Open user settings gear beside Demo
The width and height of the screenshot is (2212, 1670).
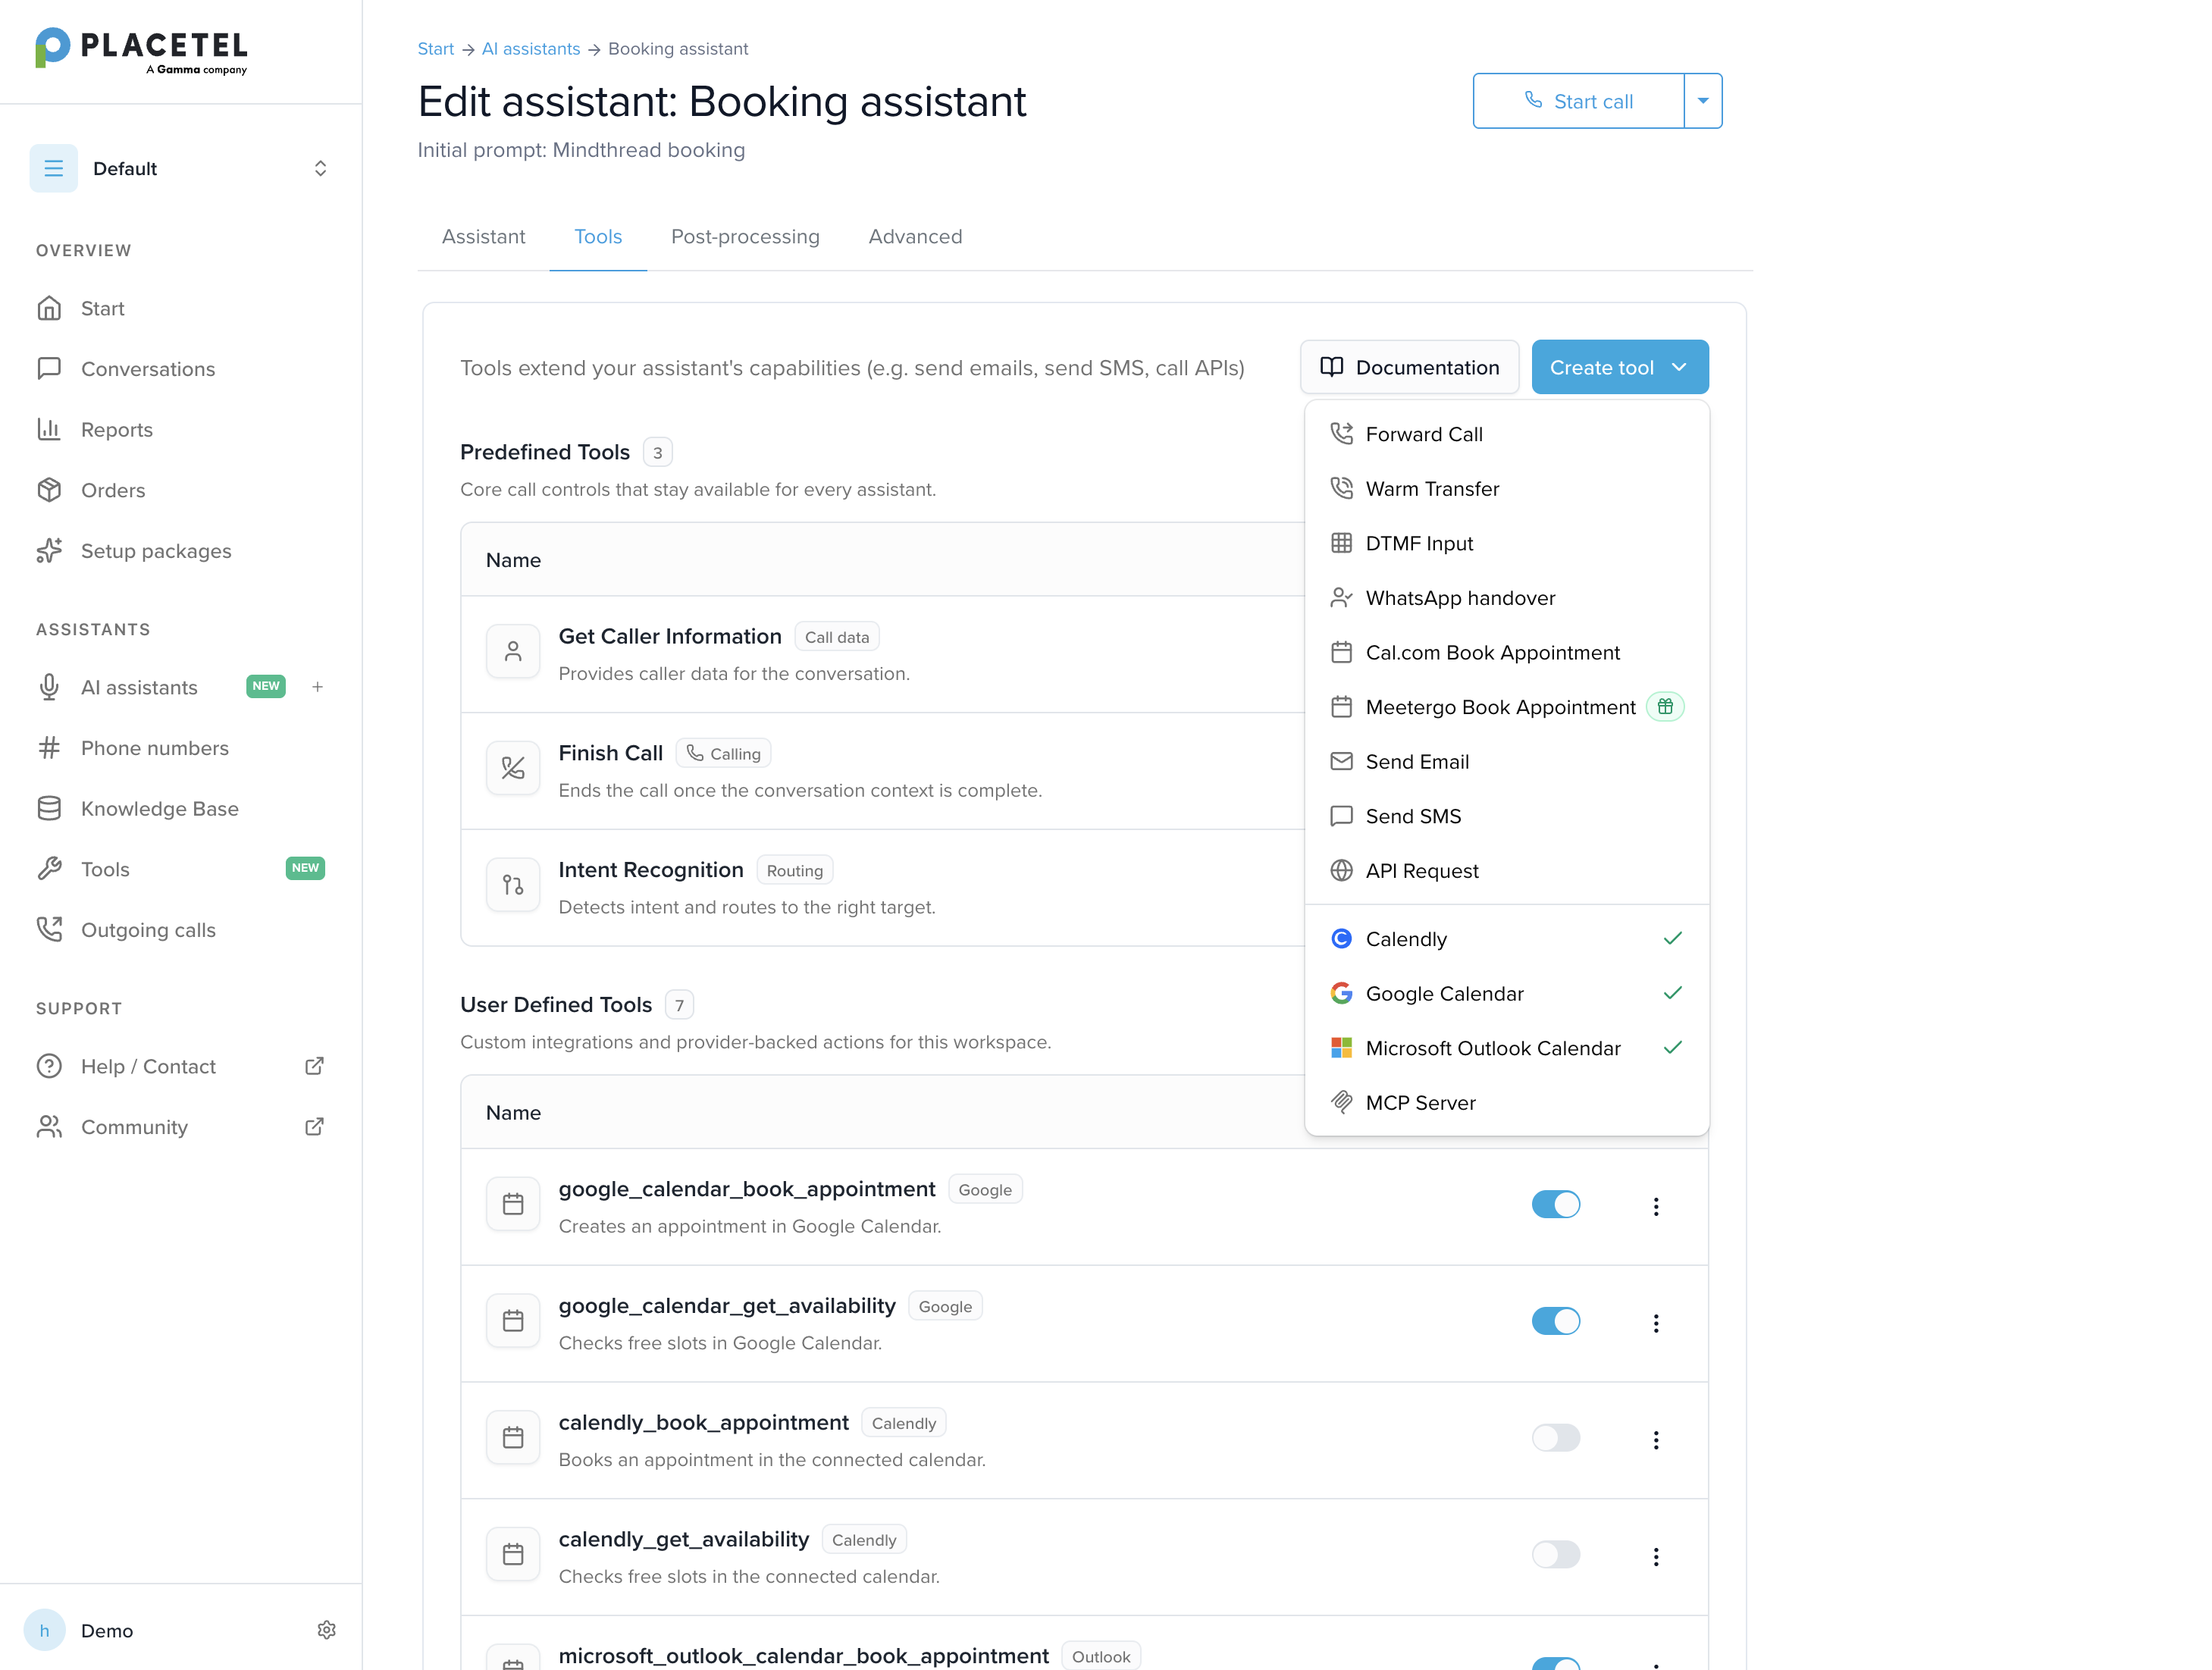point(326,1630)
